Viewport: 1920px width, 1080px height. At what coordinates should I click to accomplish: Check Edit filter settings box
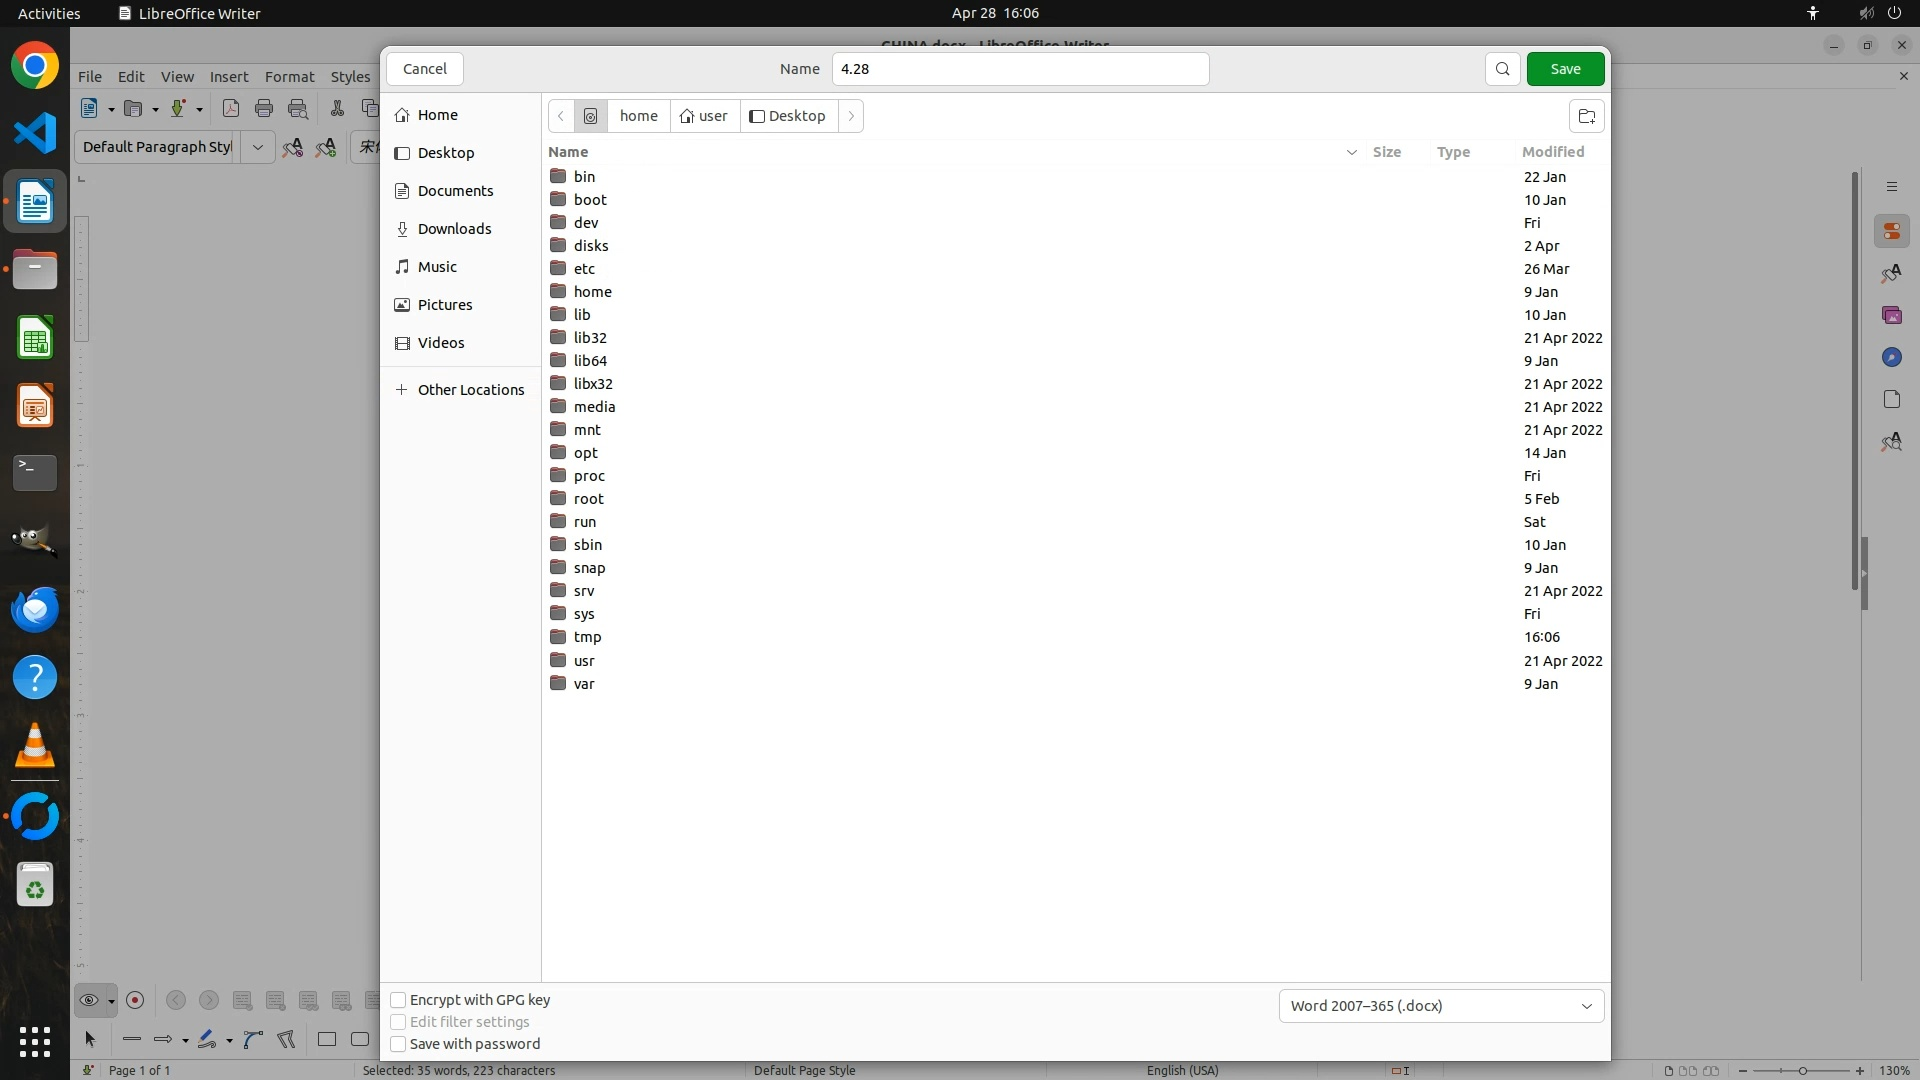(x=398, y=1022)
